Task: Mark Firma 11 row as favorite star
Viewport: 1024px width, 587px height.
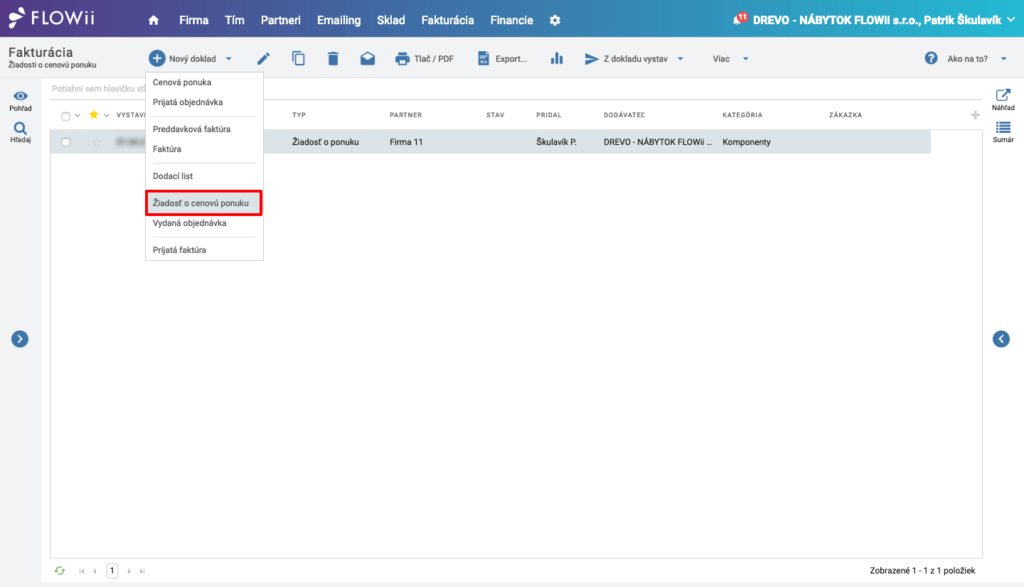Action: point(97,142)
